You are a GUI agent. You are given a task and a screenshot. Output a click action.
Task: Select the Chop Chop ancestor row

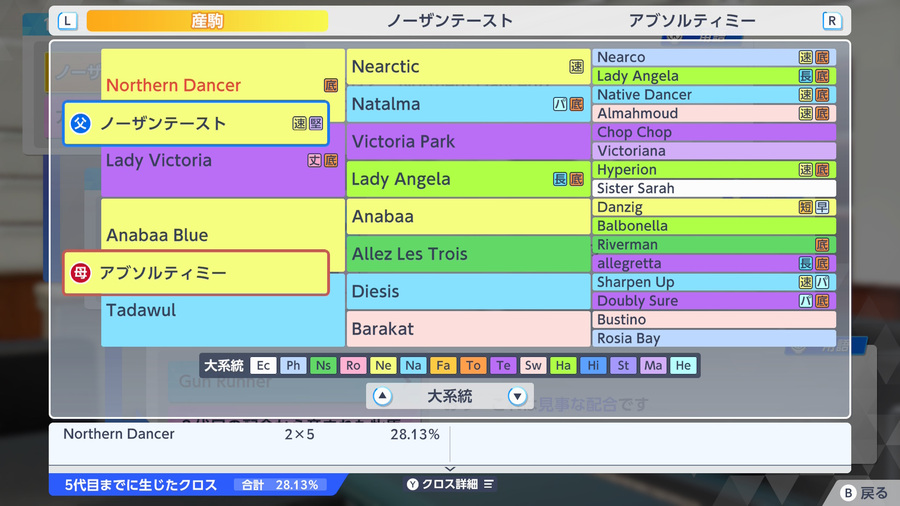click(714, 132)
